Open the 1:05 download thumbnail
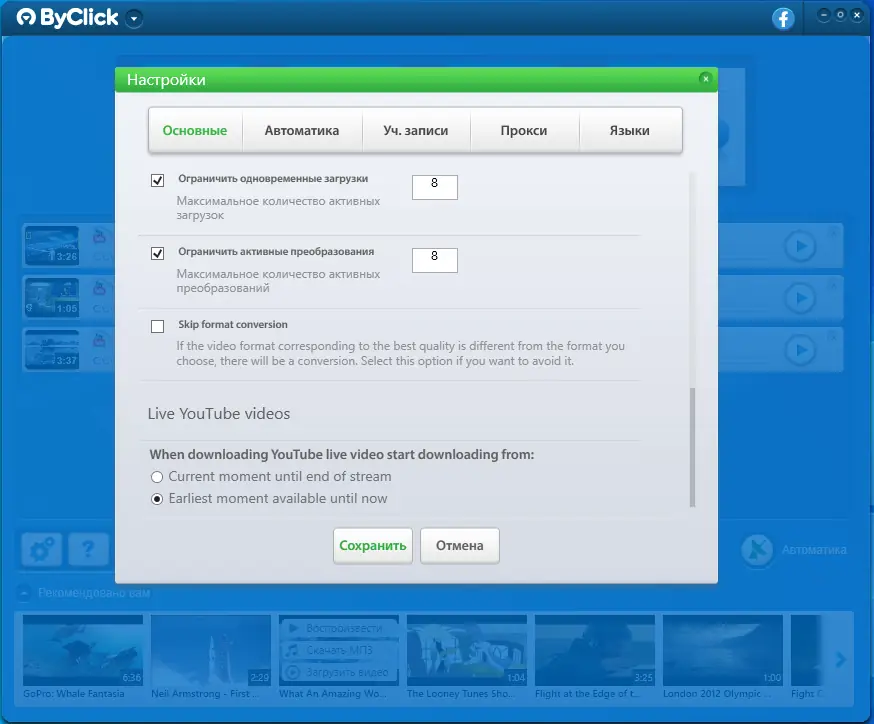The height and width of the screenshot is (724, 874). (x=52, y=298)
